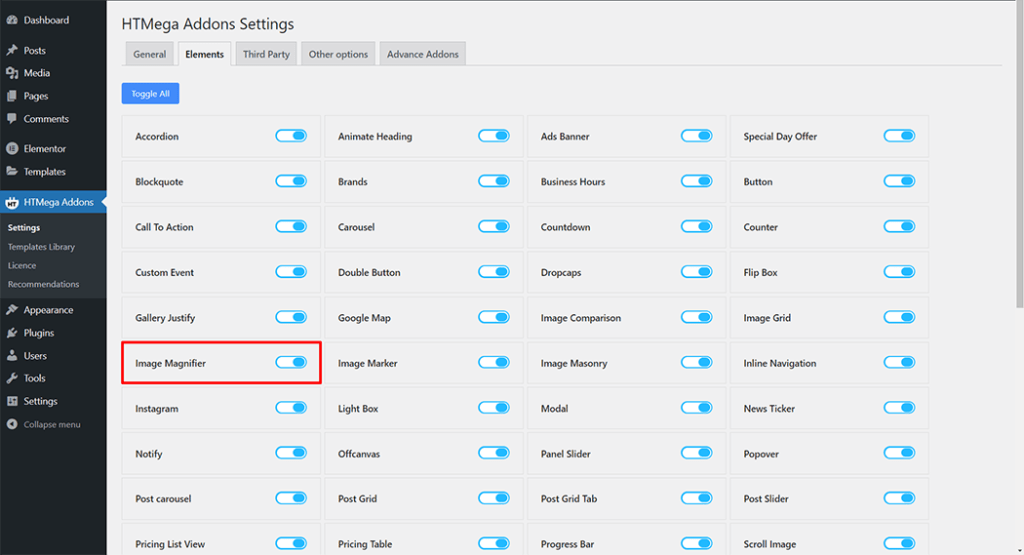Switch off the News Ticker toggle
The height and width of the screenshot is (555, 1024).
pyautogui.click(x=899, y=408)
